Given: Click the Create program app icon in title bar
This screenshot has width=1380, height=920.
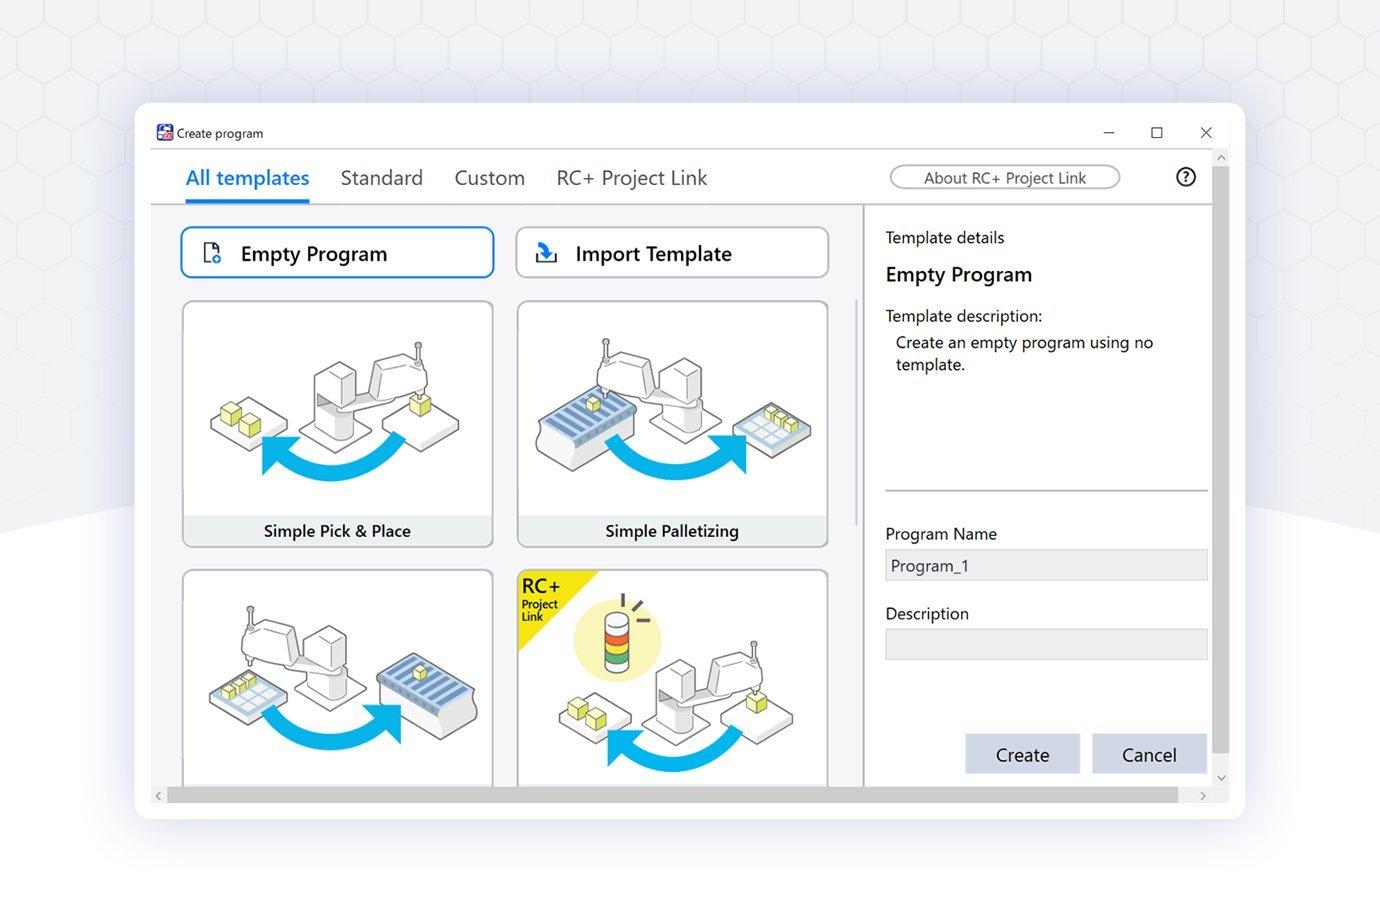Looking at the screenshot, I should tap(165, 133).
